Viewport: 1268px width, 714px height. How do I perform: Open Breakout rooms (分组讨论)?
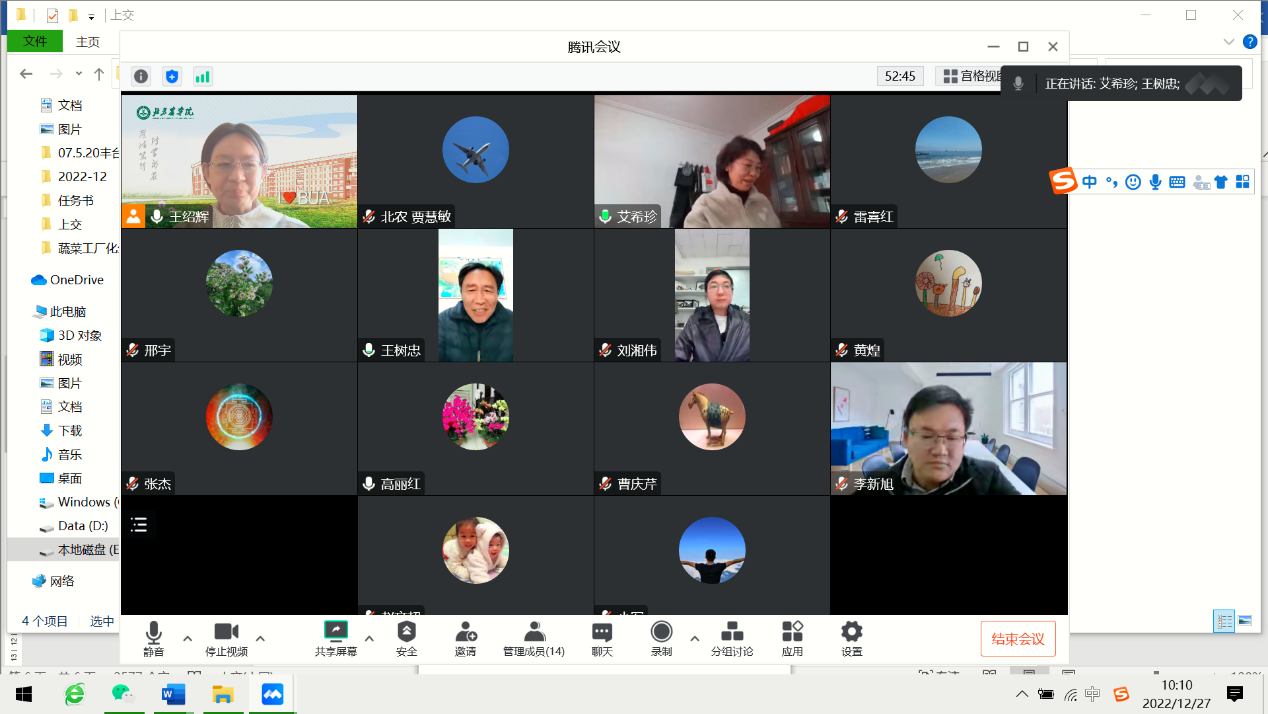[x=732, y=638]
